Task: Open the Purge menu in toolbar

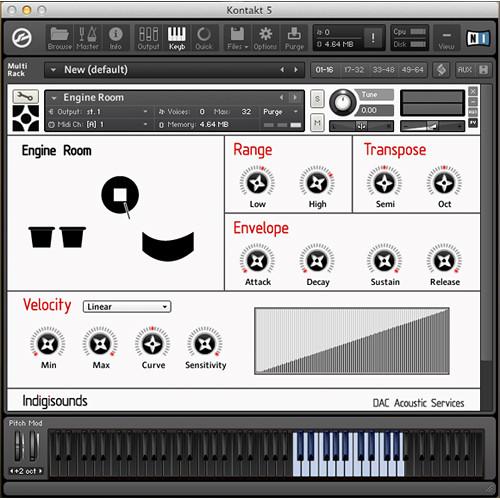Action: coord(294,38)
